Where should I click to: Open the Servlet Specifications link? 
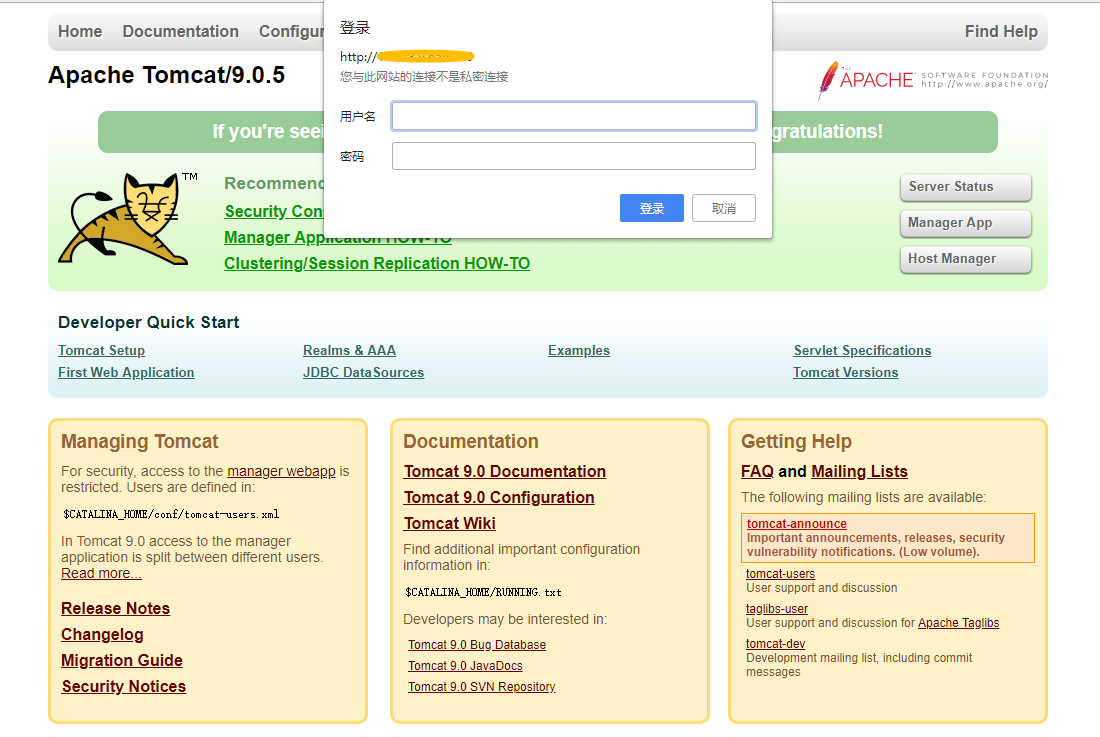[x=862, y=351]
